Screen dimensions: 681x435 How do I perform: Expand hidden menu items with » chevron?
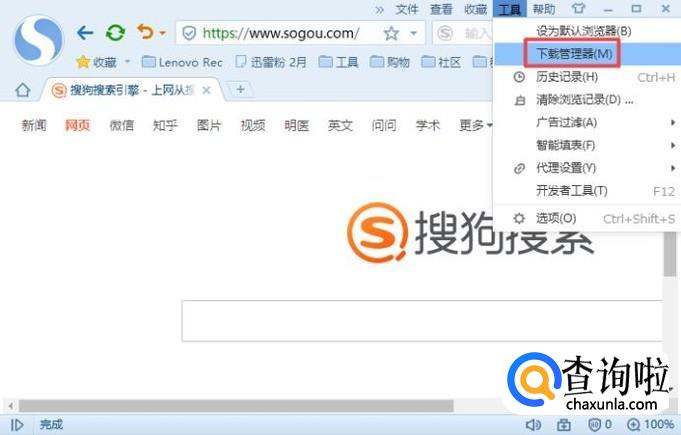pyautogui.click(x=380, y=10)
